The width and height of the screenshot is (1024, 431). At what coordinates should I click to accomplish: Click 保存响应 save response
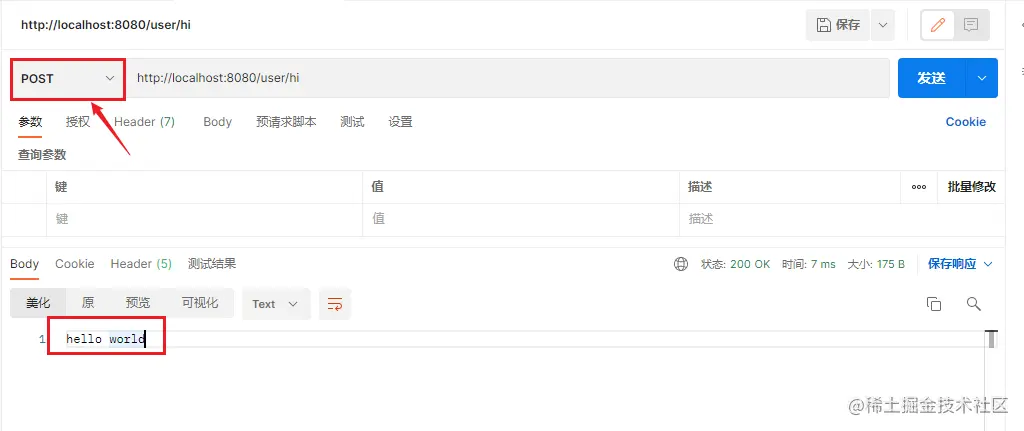pyautogui.click(x=952, y=264)
